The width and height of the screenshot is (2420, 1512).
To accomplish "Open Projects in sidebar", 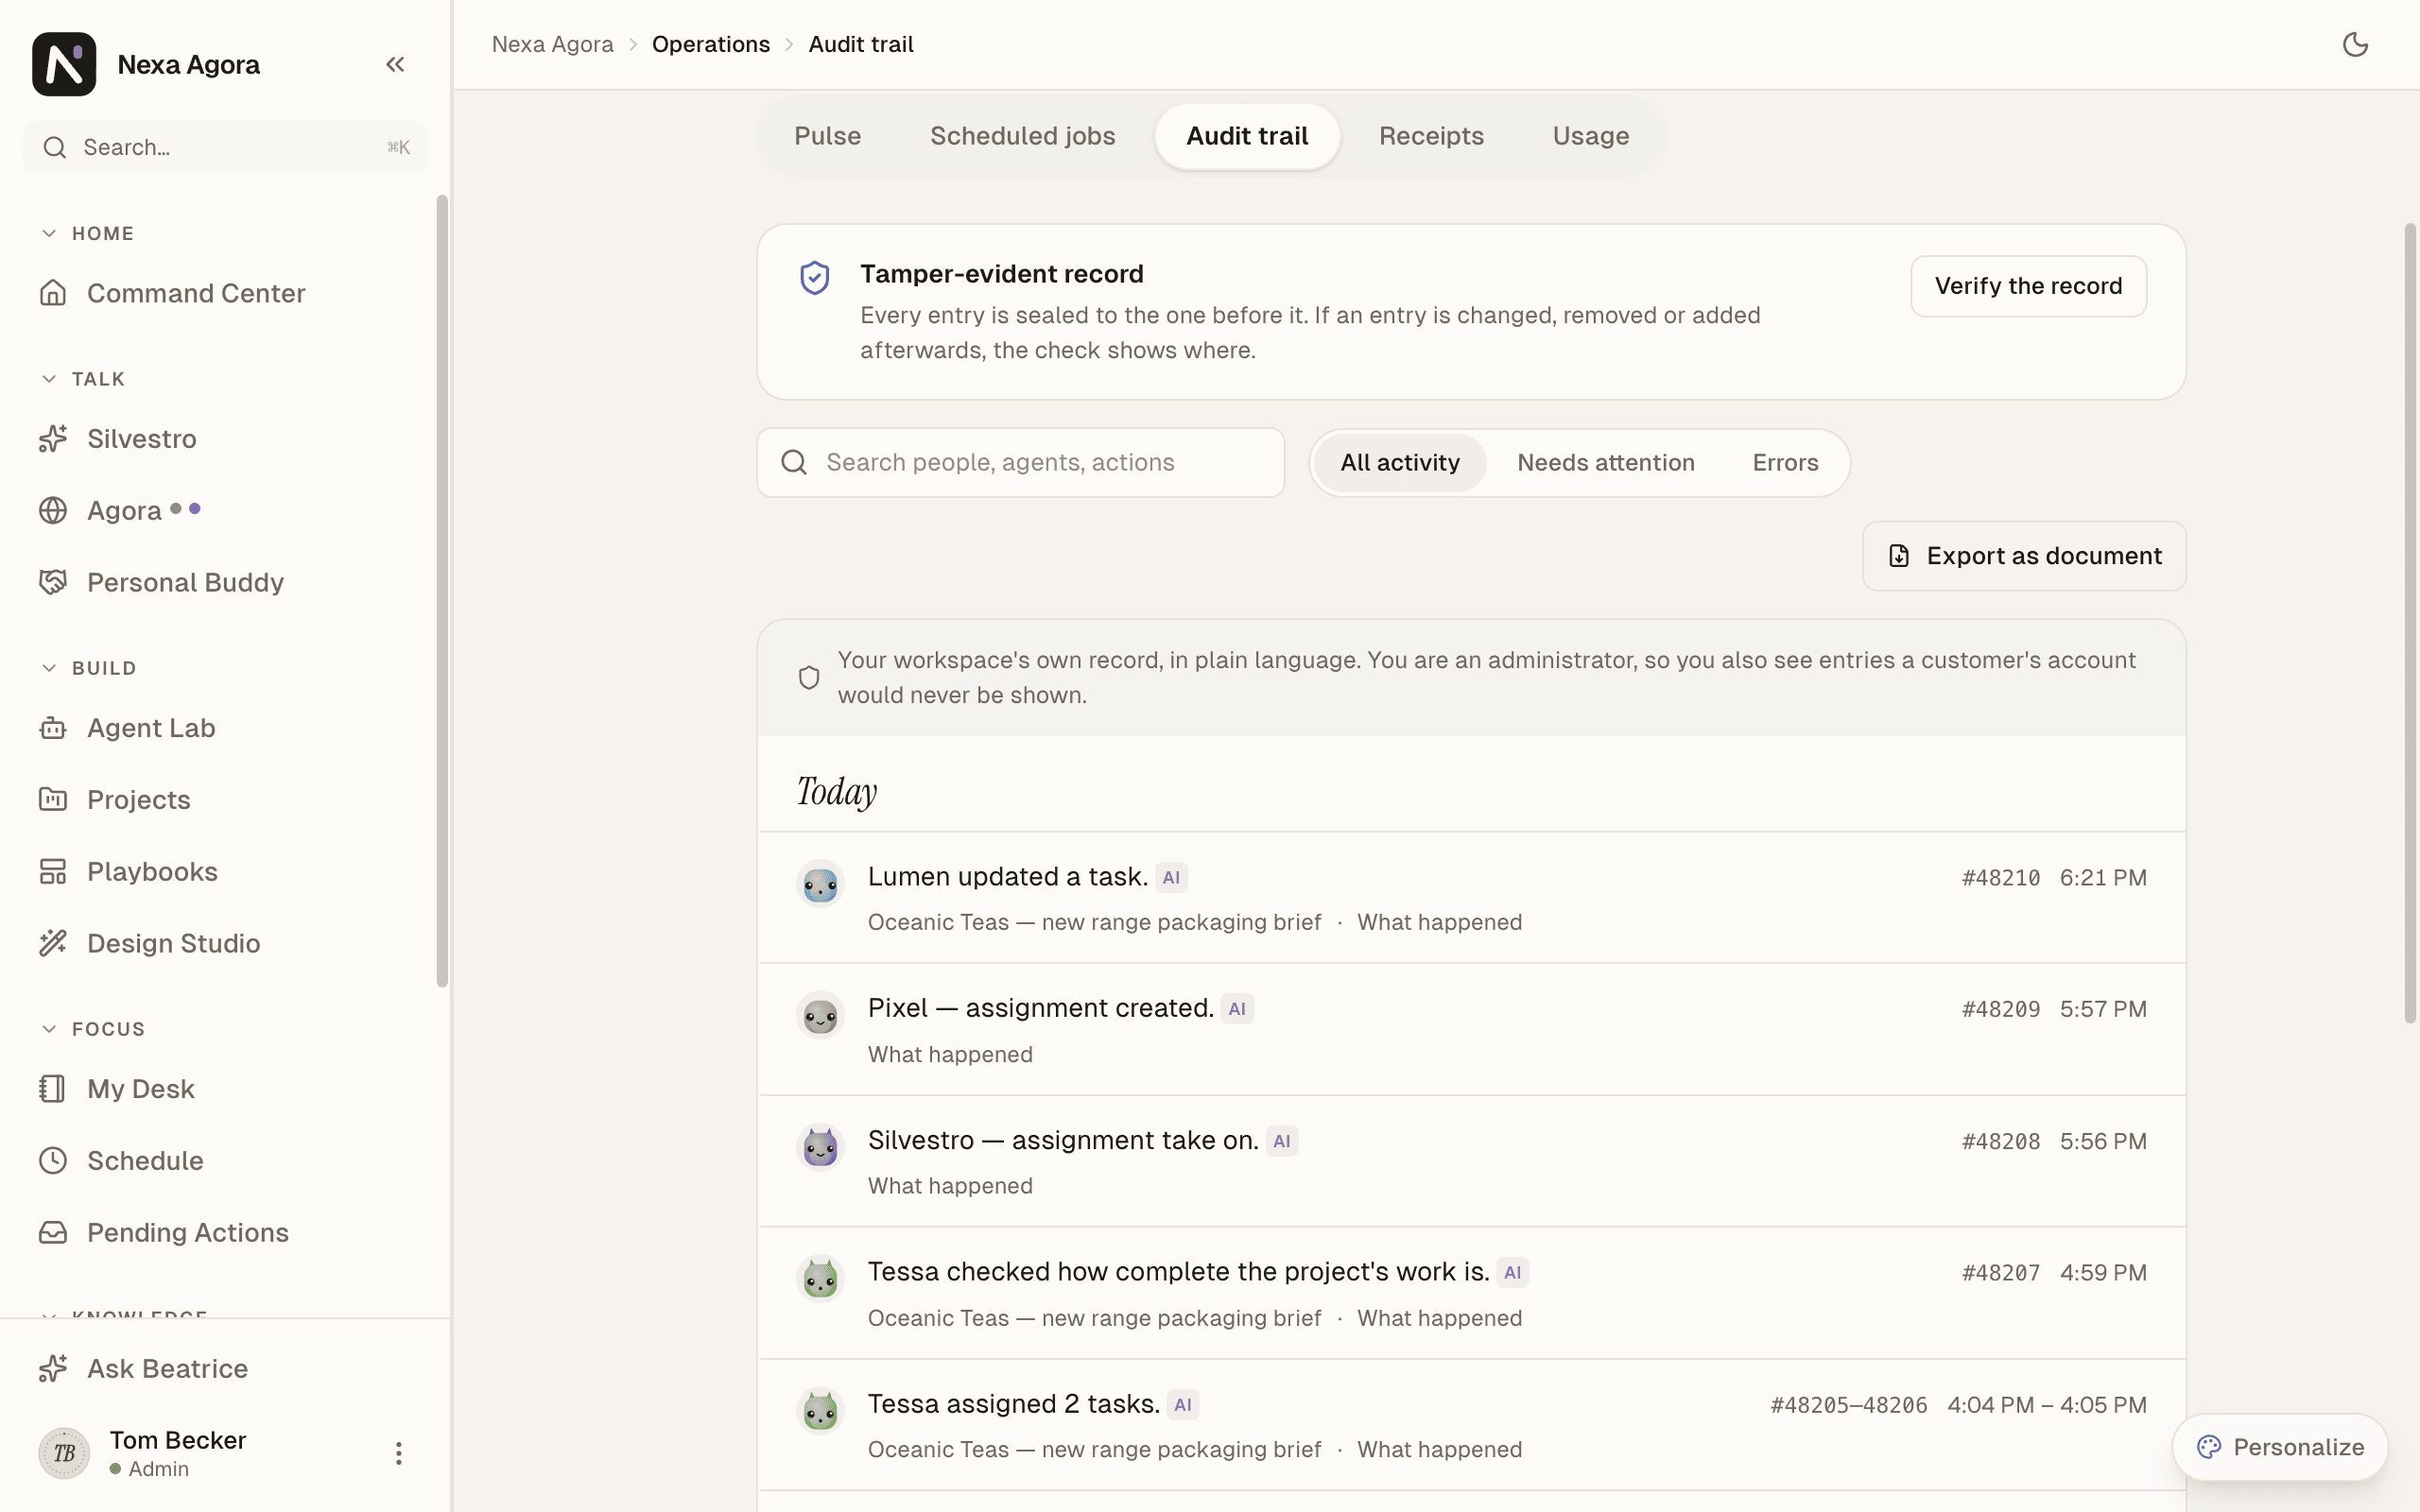I will (225, 800).
